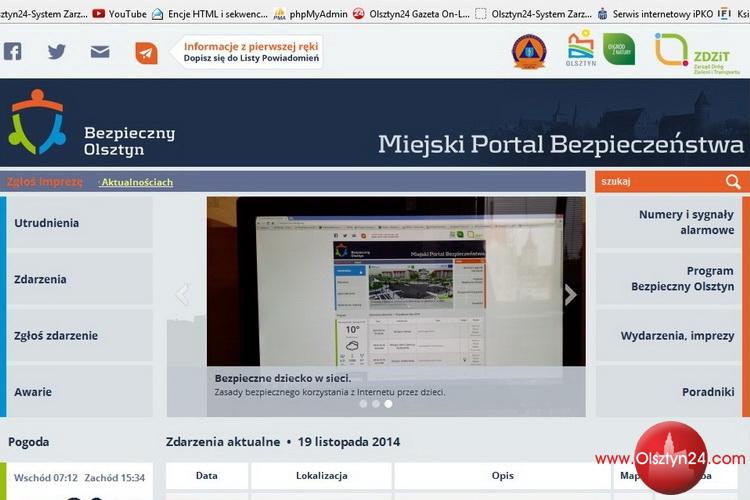This screenshot has width=750, height=500.
Task: Click the Lokalizacja column header
Action: 321,476
